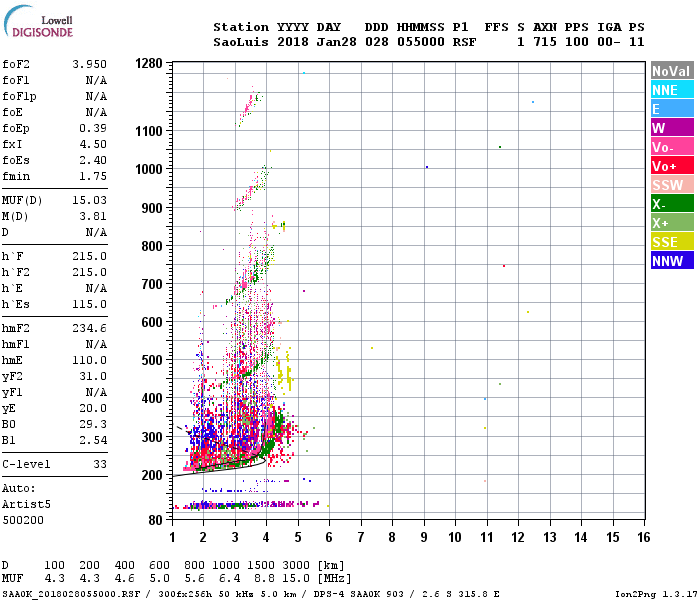
Task: Click the 1280 km height axis label
Action: pos(149,63)
